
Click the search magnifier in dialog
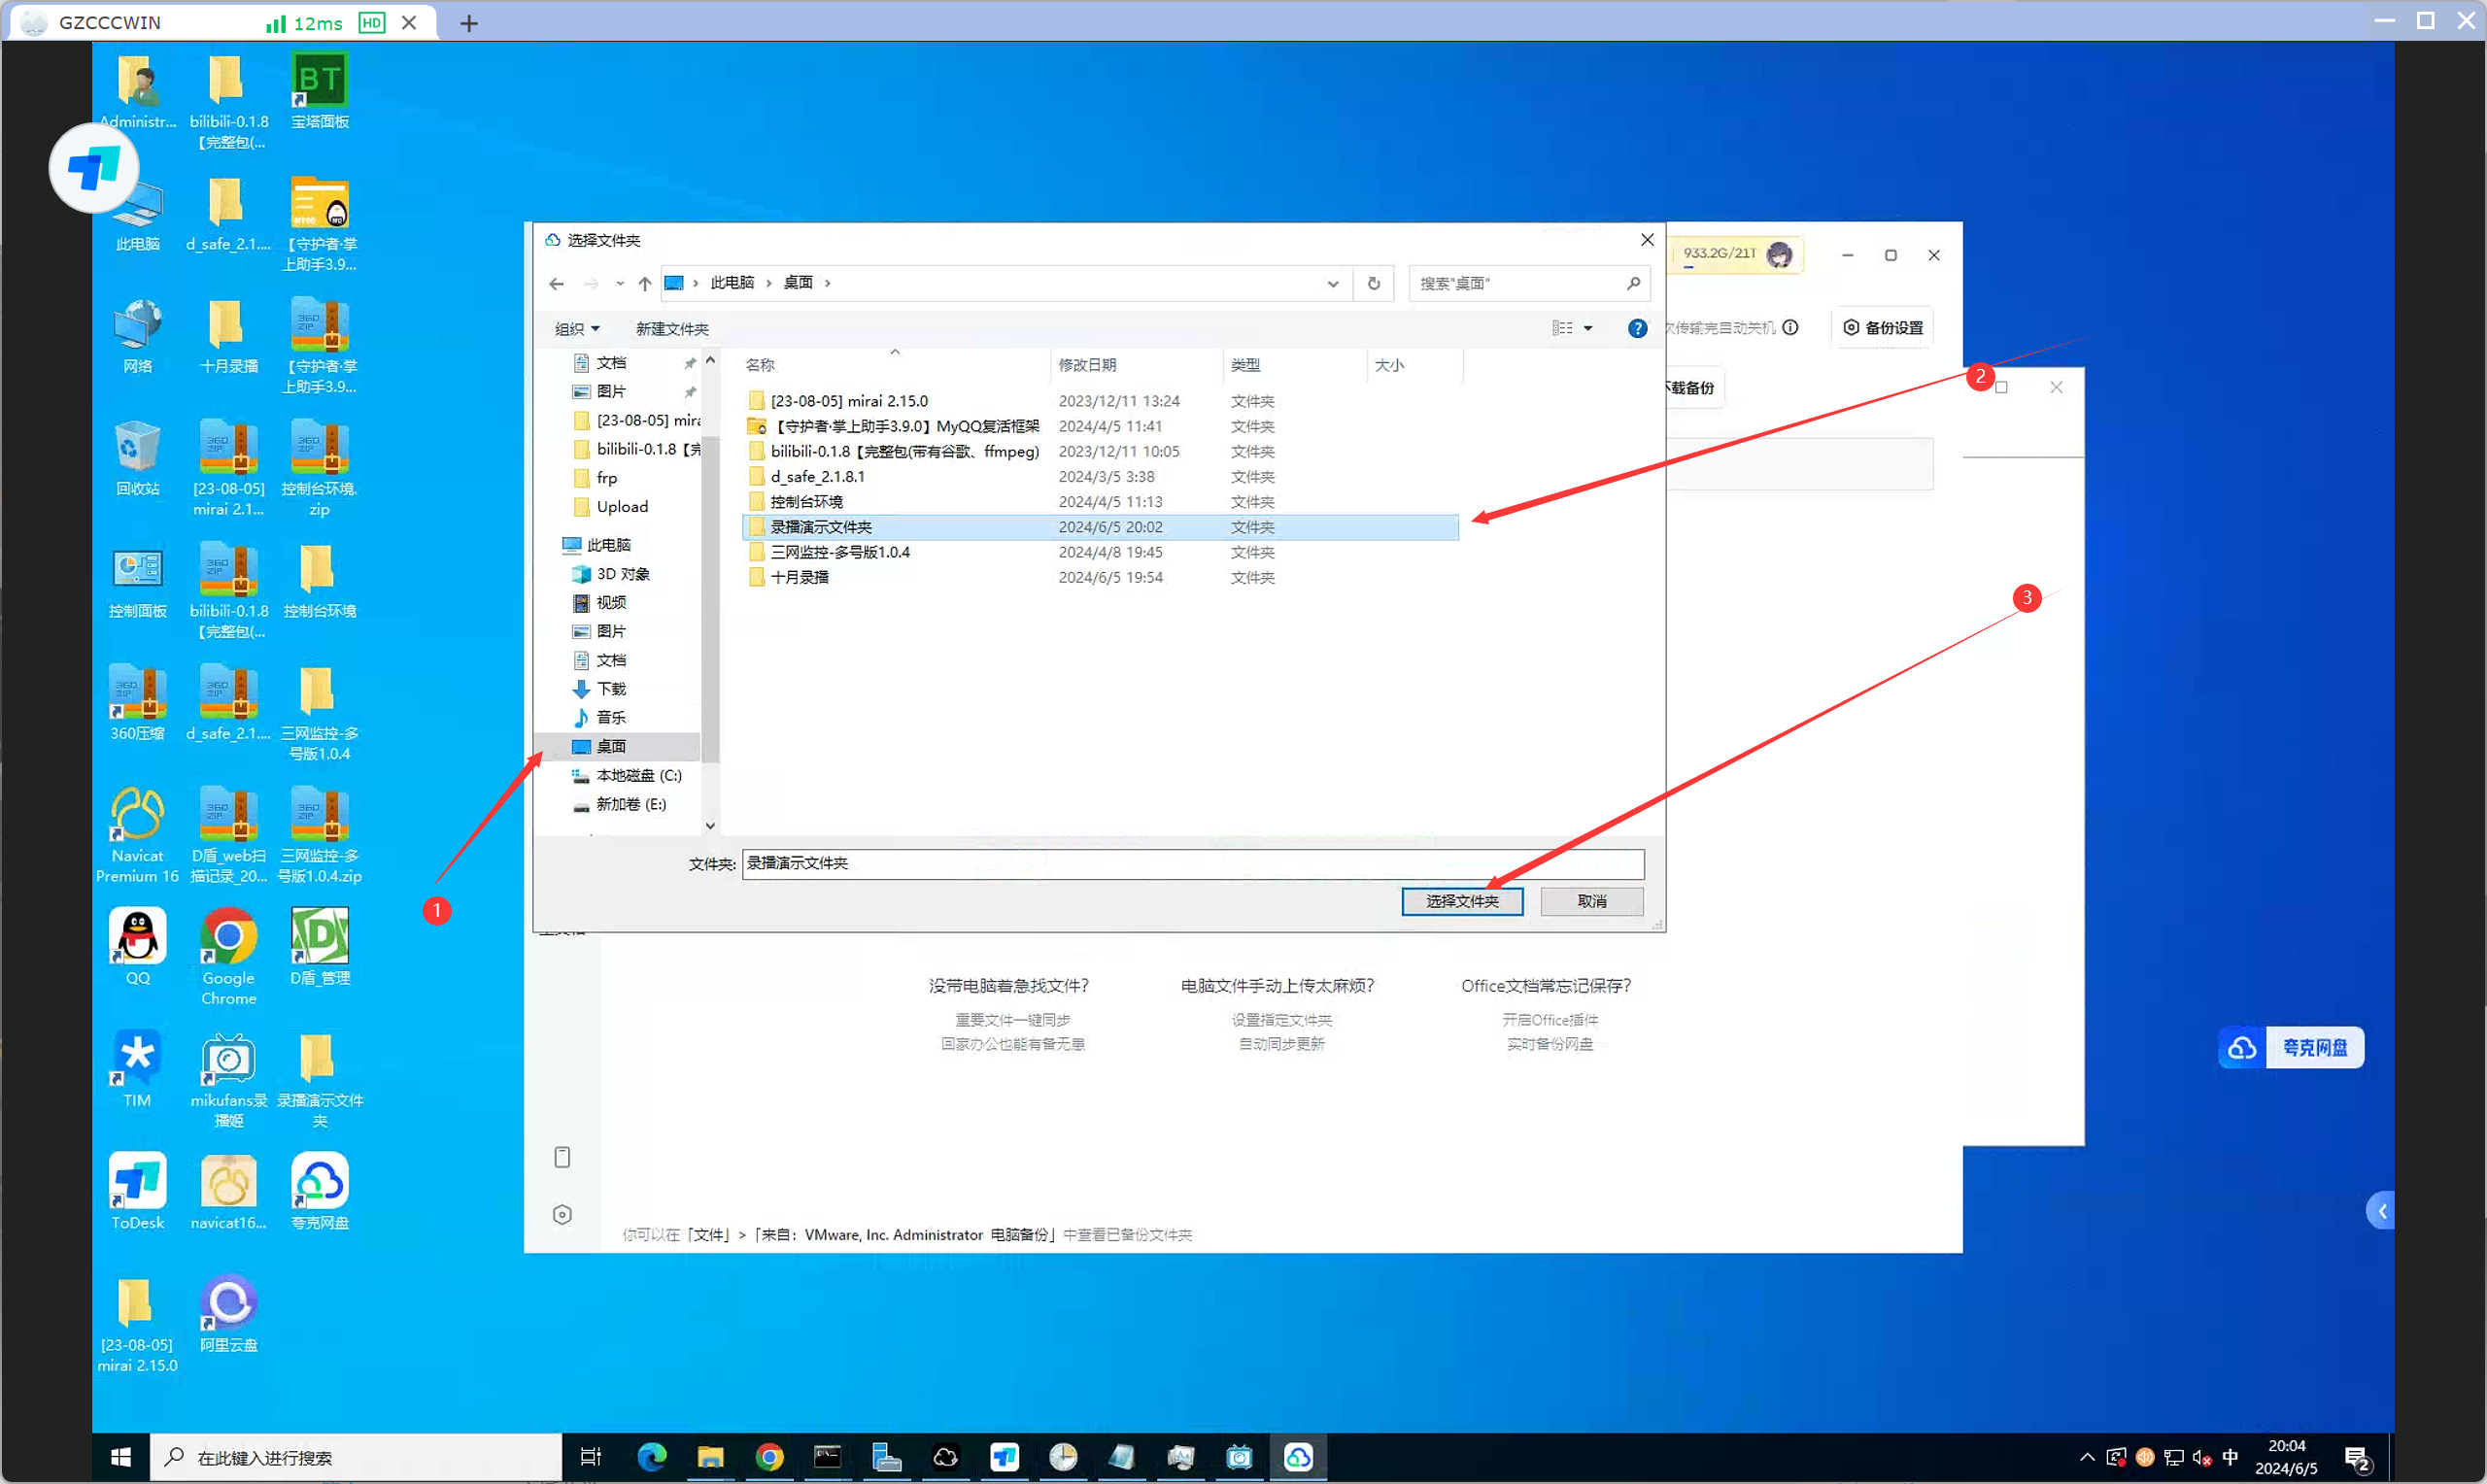[x=1633, y=284]
